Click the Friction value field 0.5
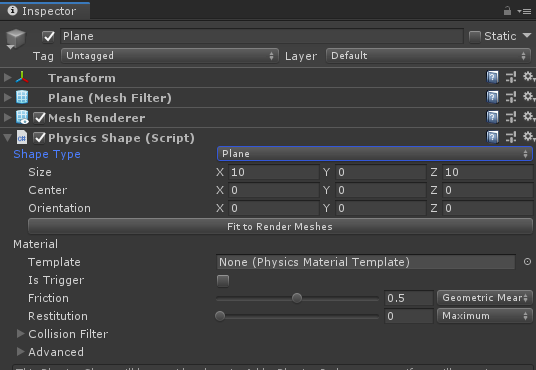The width and height of the screenshot is (536, 370). click(409, 298)
